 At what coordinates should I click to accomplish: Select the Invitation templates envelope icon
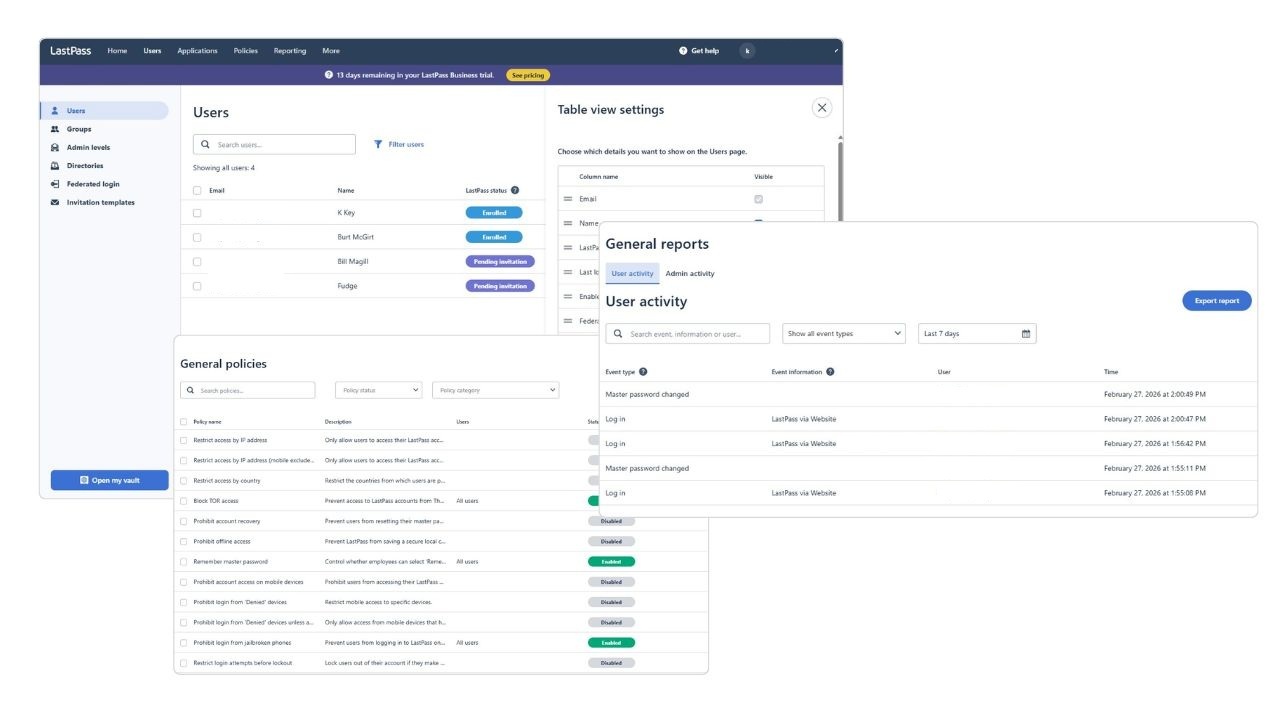(55, 202)
